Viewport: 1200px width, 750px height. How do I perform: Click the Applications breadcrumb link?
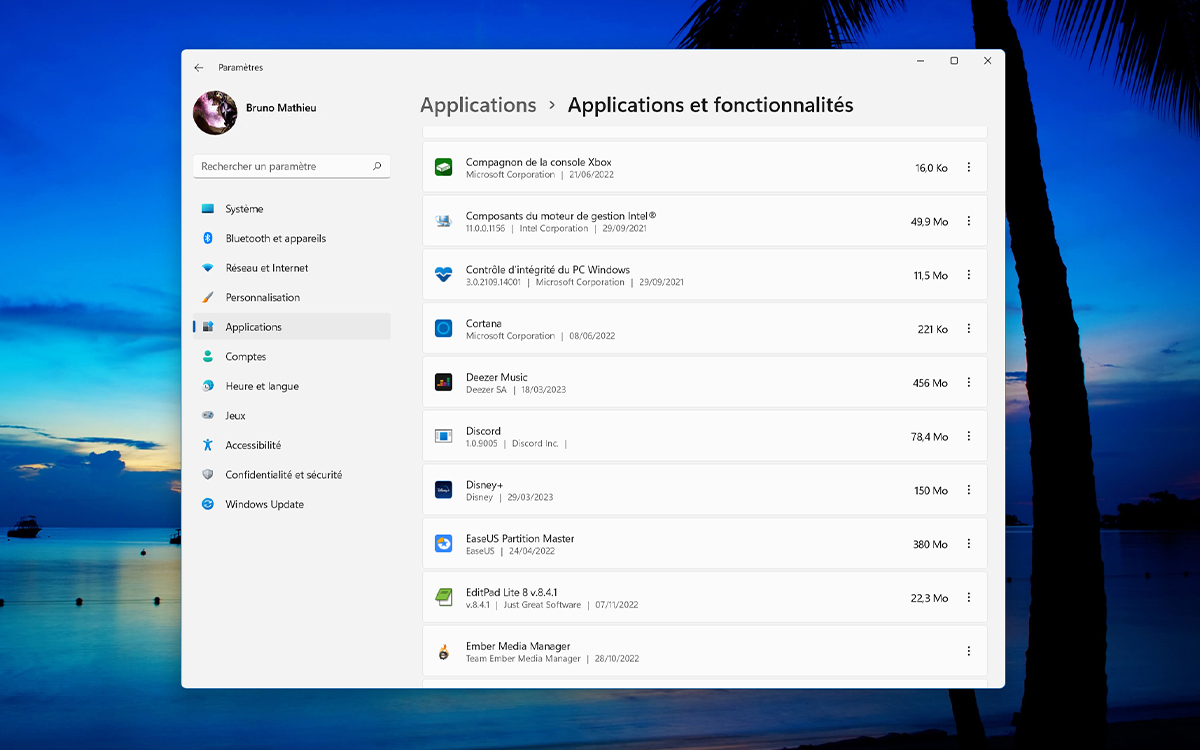pyautogui.click(x=478, y=104)
